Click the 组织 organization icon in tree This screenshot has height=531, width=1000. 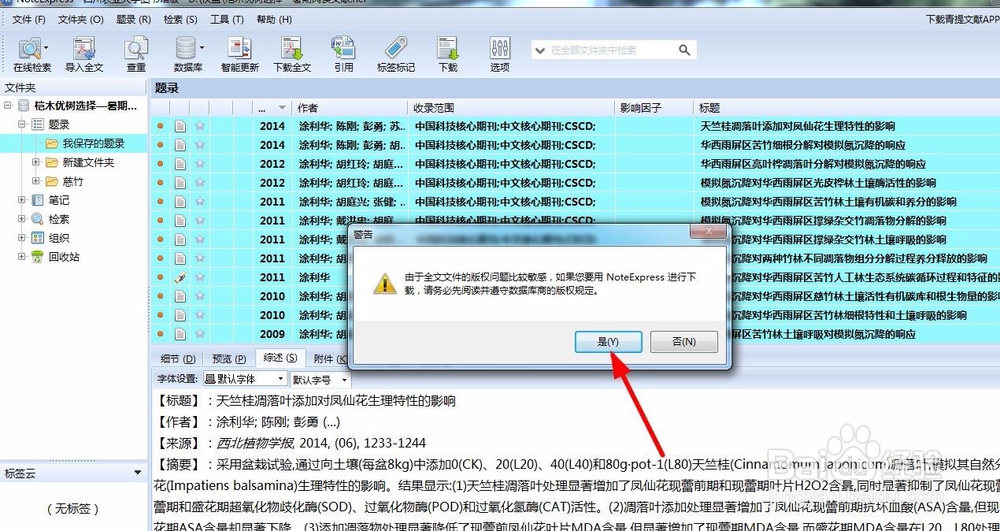[38, 238]
